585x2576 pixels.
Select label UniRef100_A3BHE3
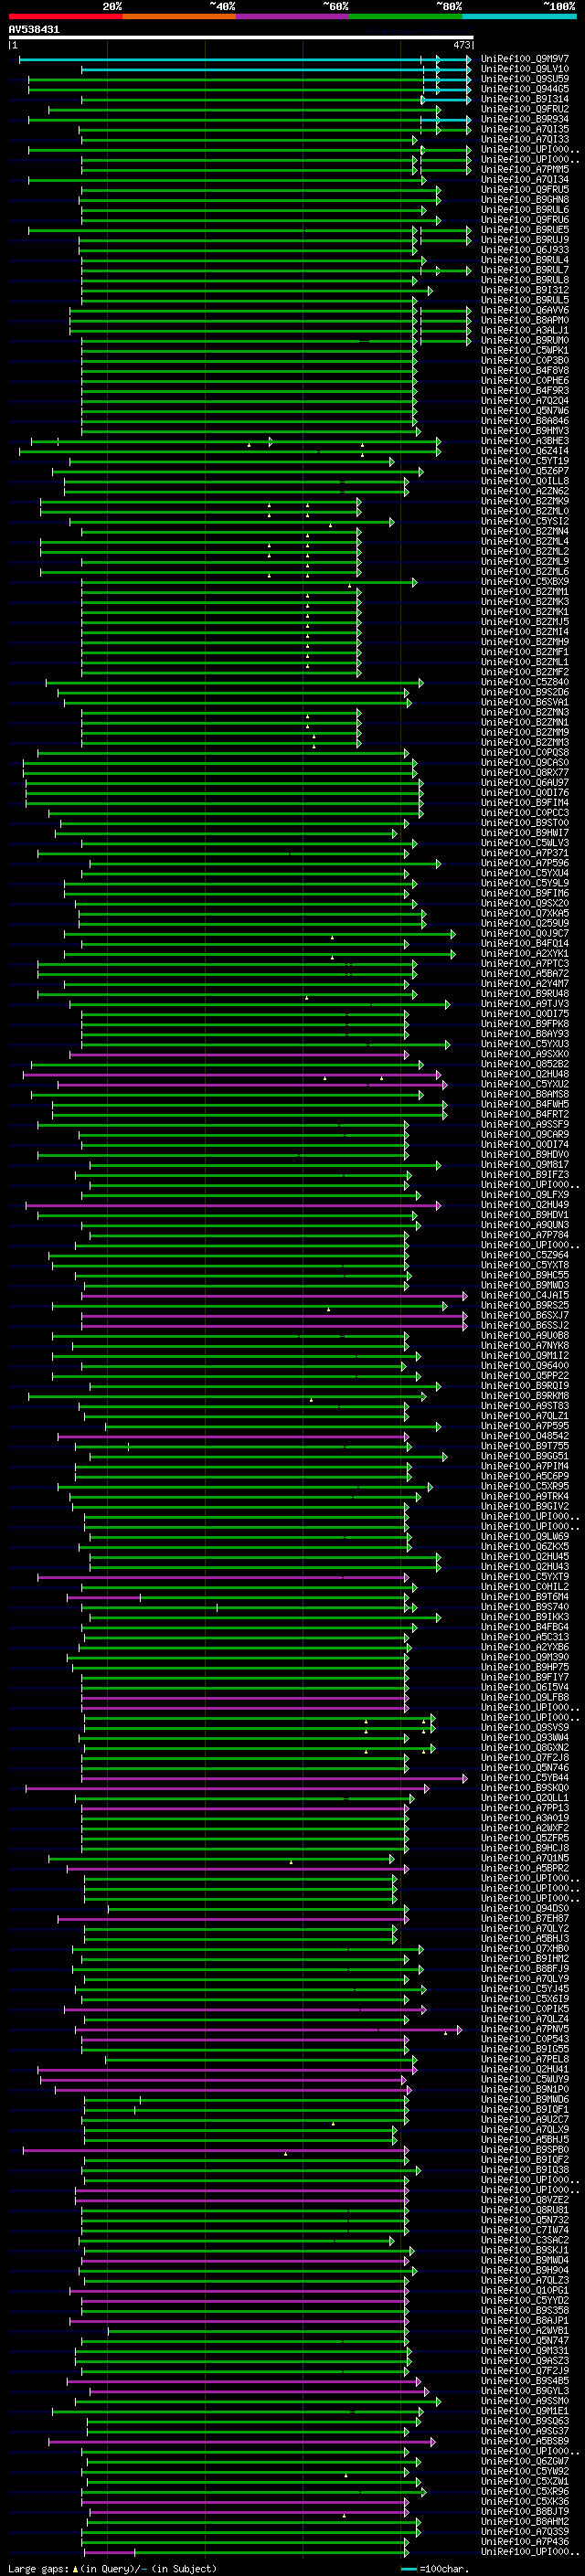coord(525,441)
